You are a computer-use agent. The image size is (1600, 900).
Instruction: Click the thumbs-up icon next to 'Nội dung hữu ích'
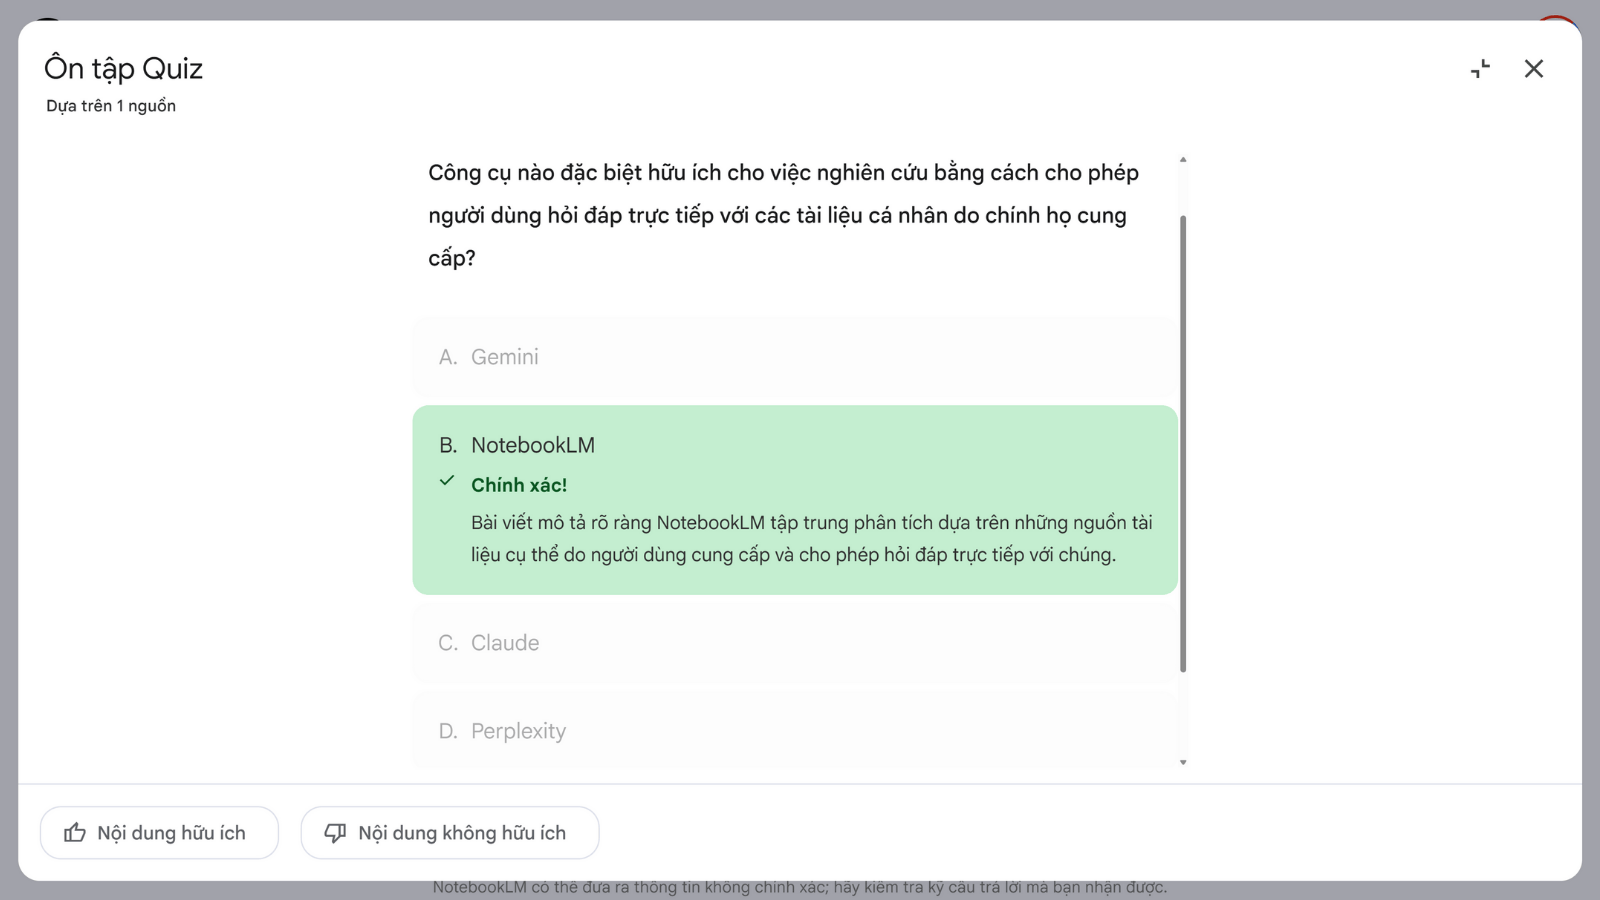(x=75, y=832)
